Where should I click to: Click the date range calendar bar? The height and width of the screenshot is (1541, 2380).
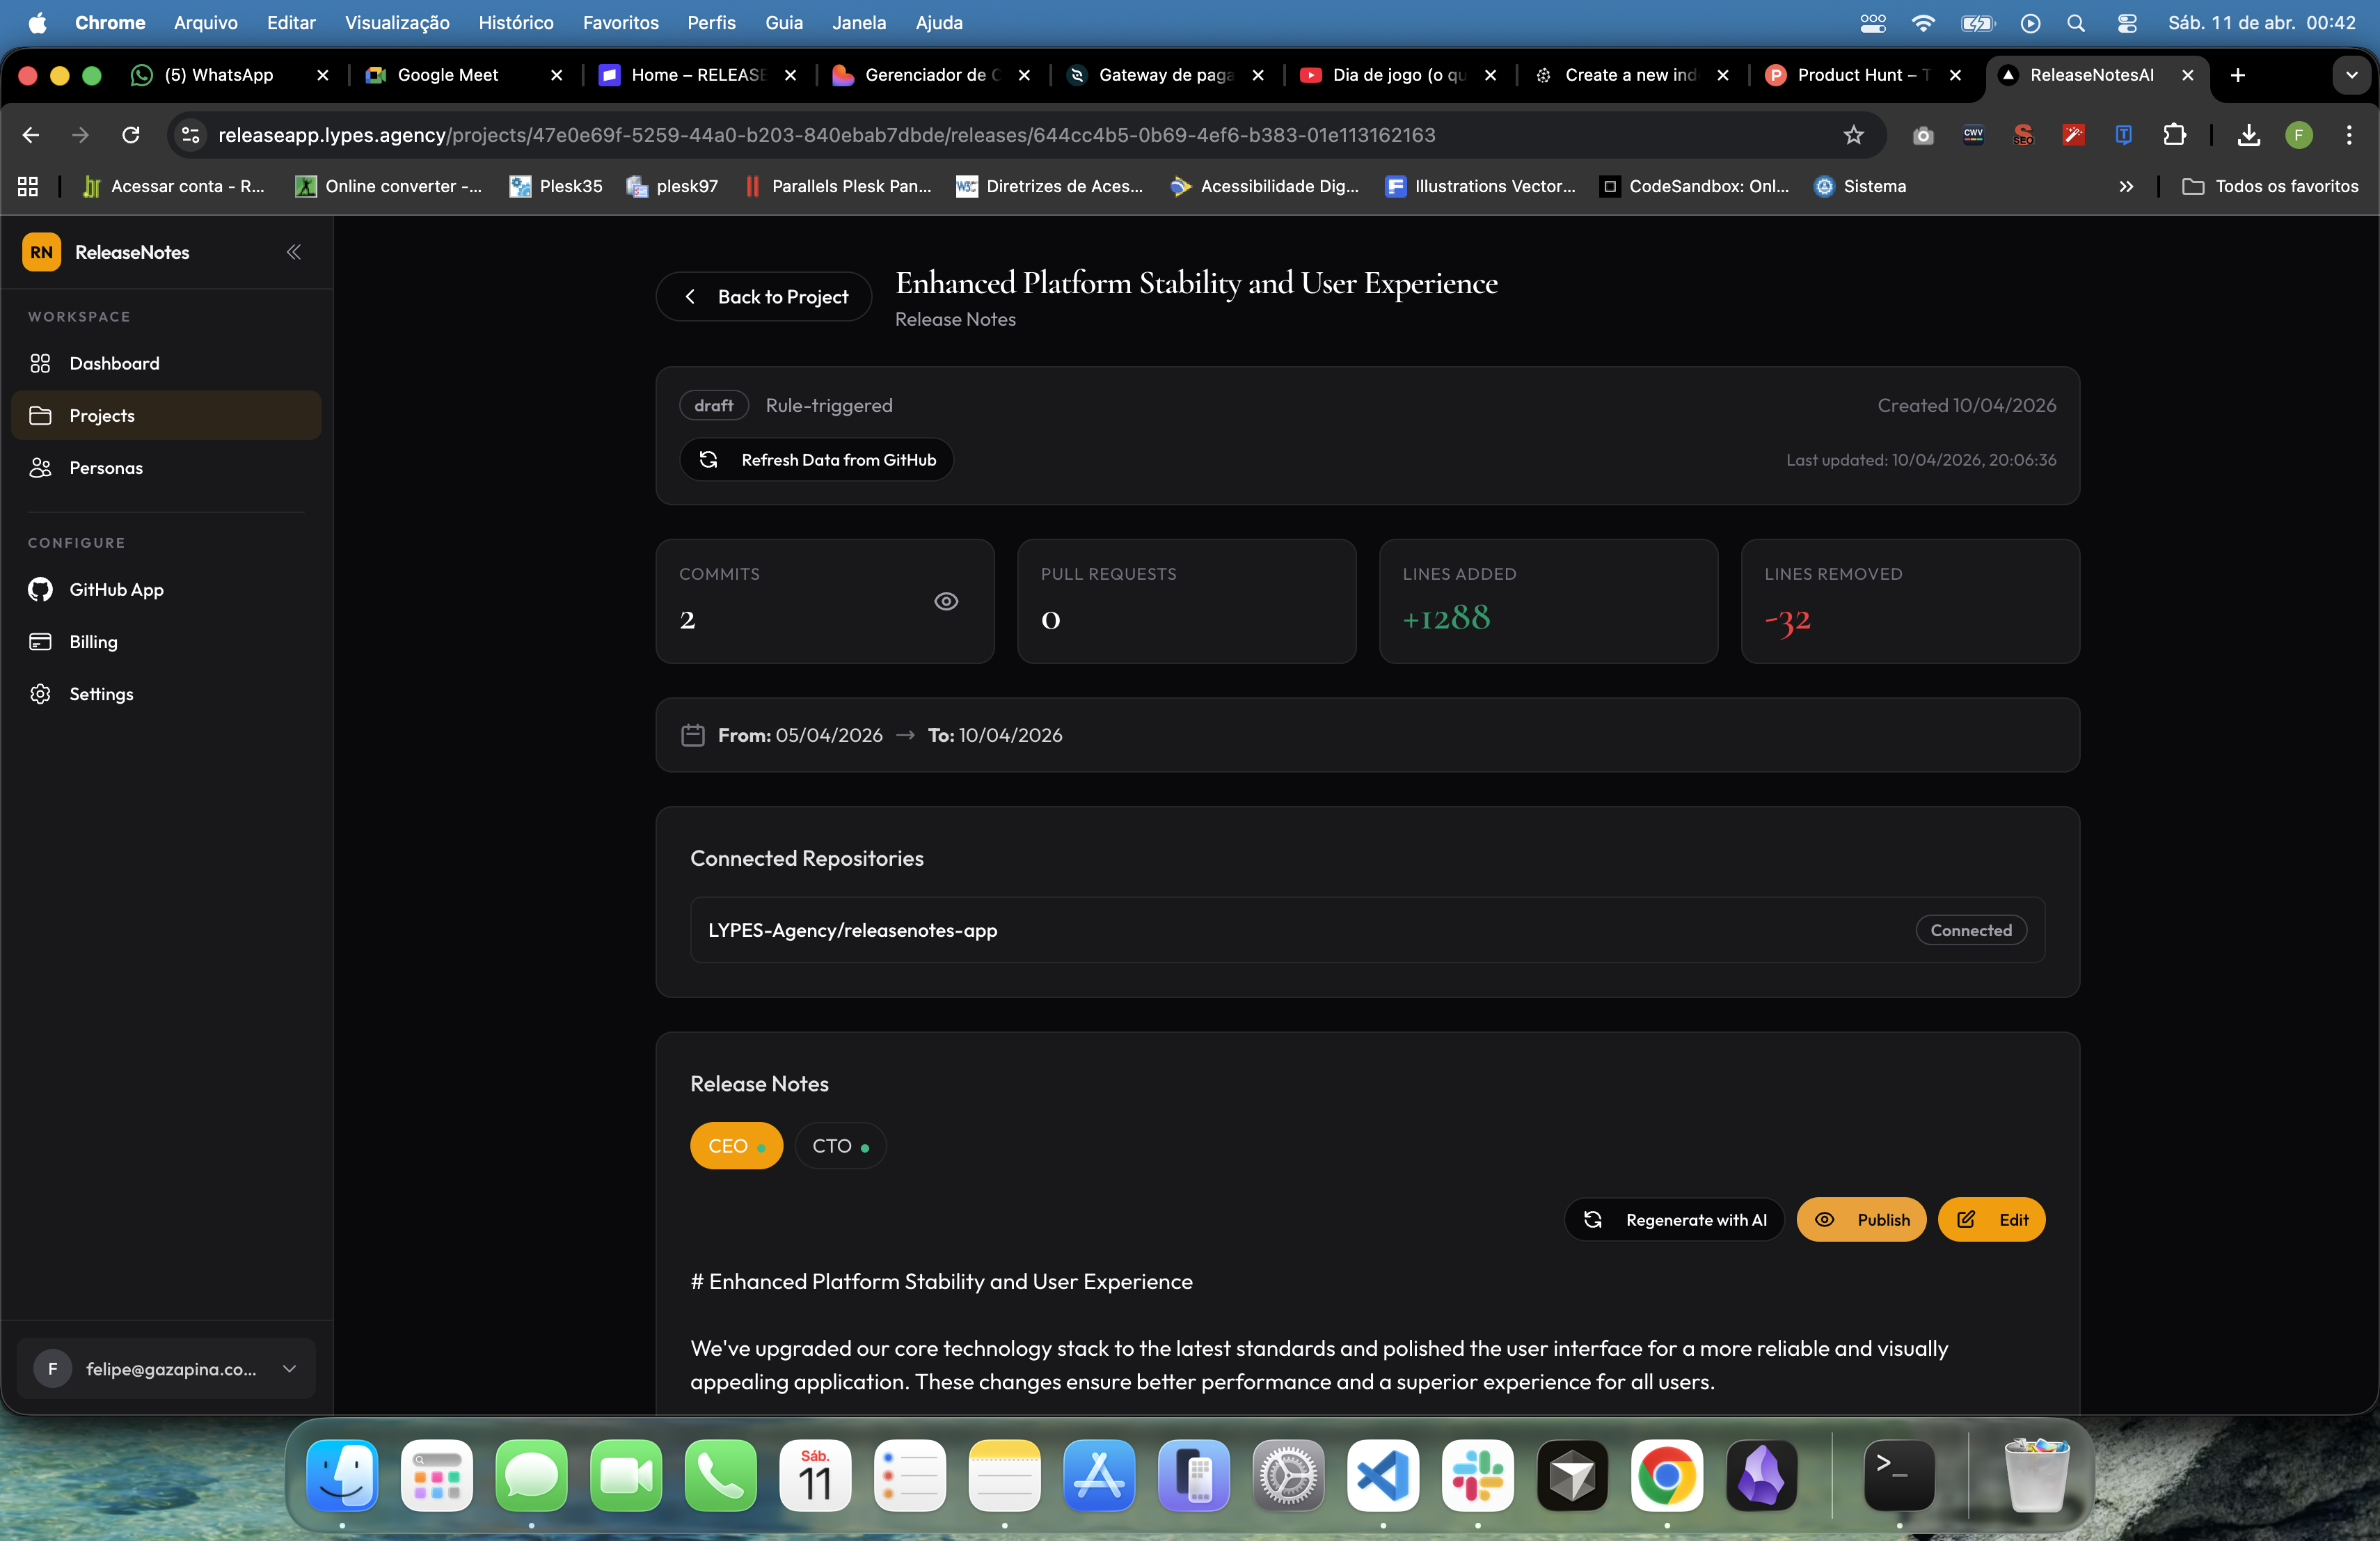click(x=1367, y=735)
